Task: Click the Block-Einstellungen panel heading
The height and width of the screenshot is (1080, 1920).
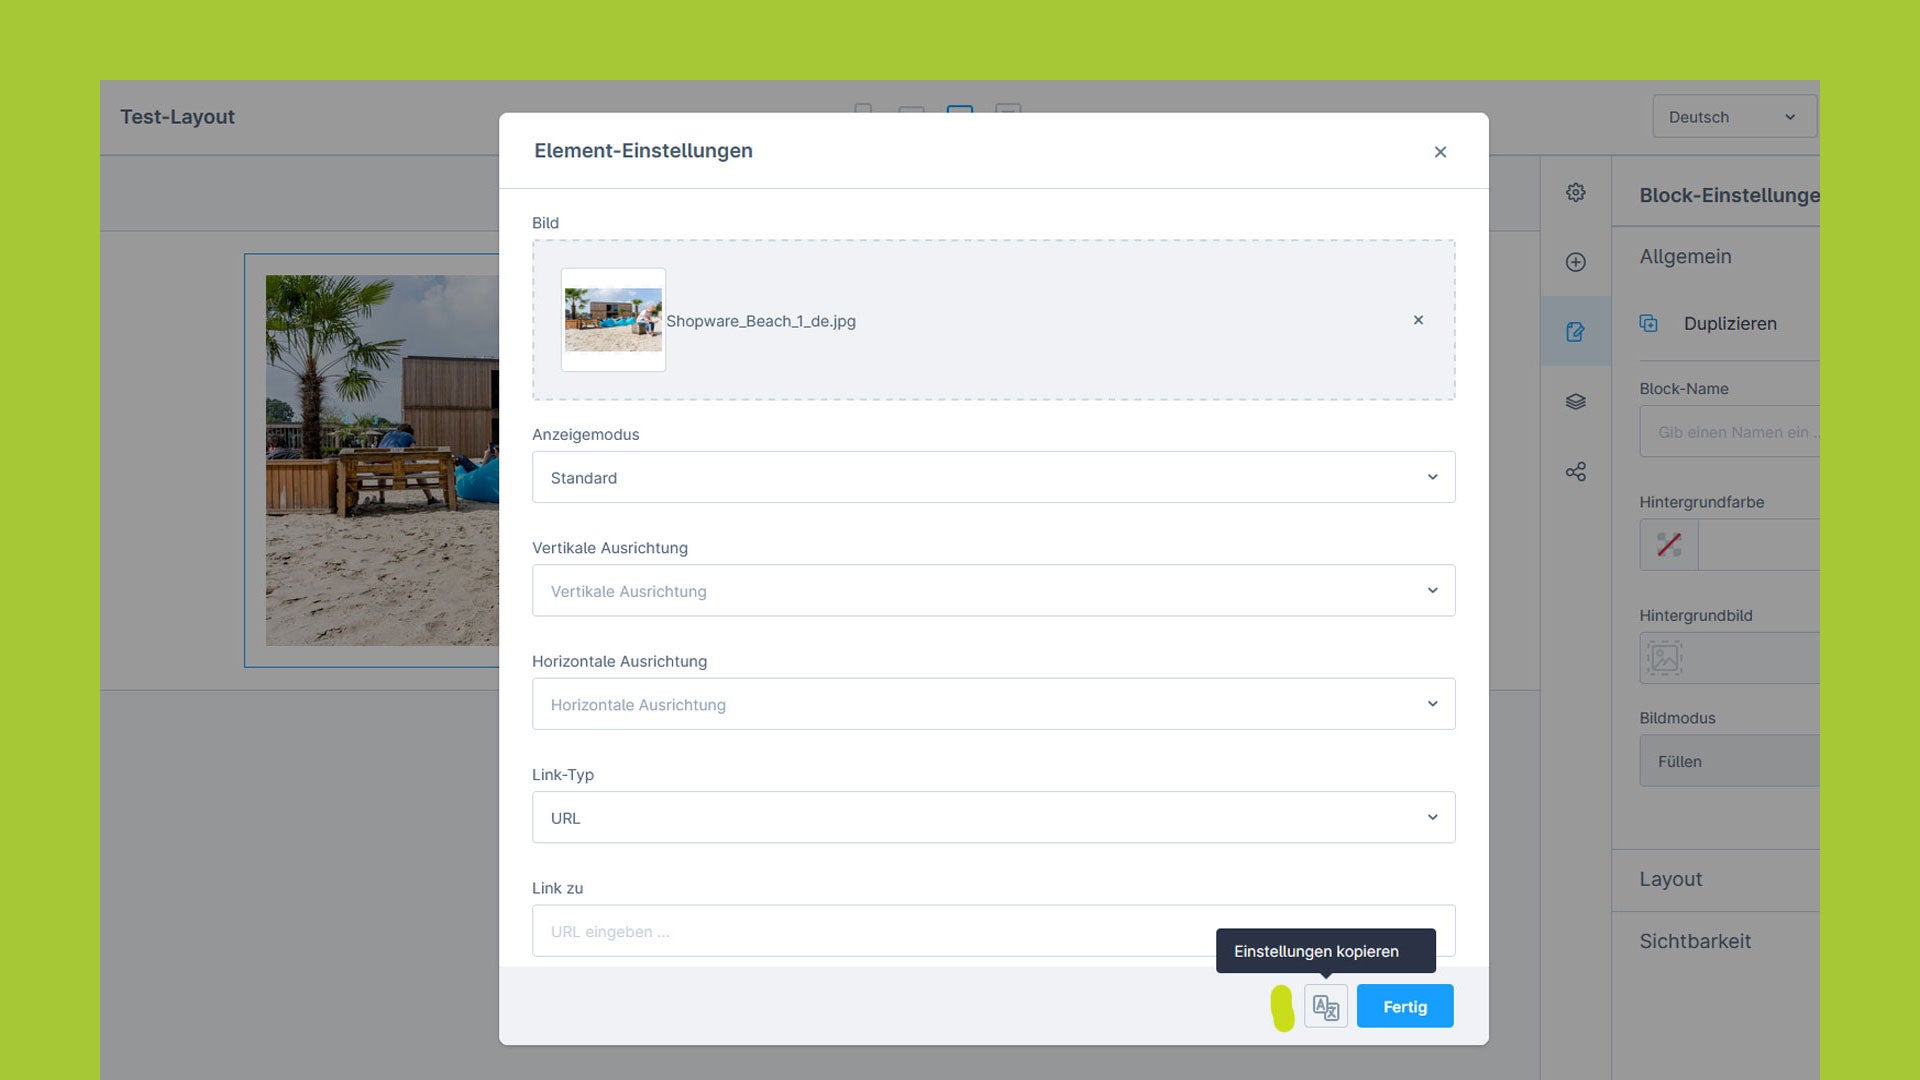Action: 1729,196
